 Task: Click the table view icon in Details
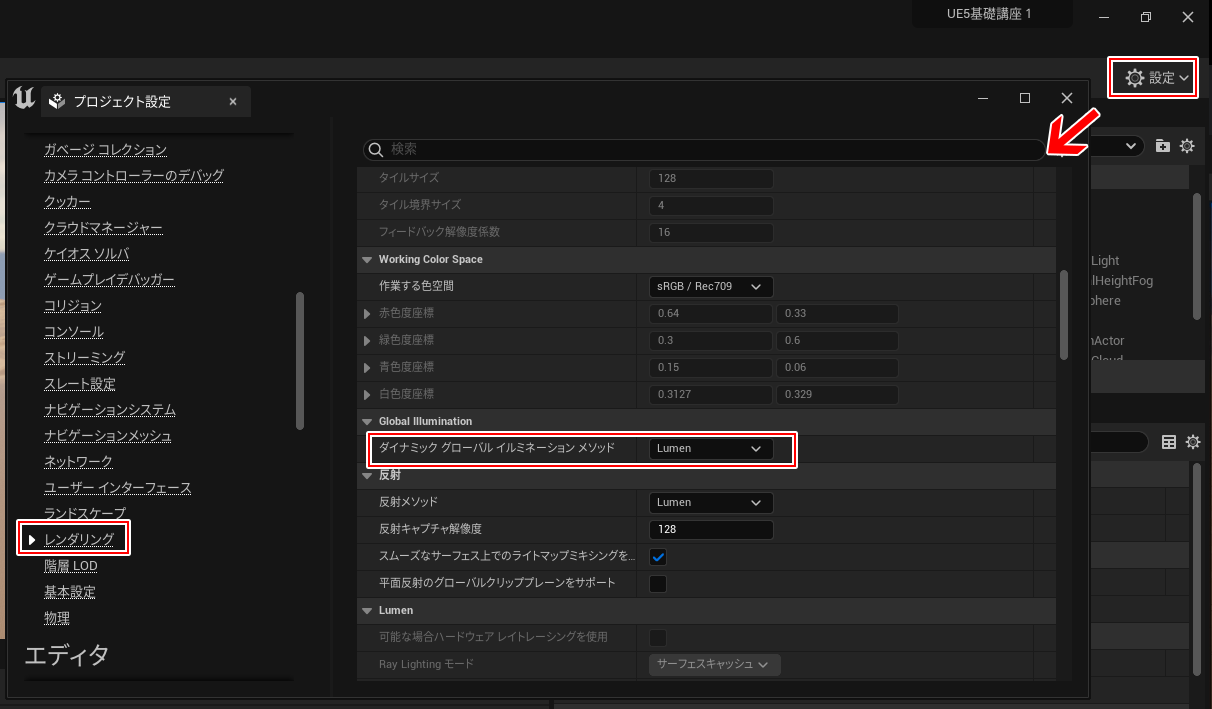click(x=1168, y=442)
